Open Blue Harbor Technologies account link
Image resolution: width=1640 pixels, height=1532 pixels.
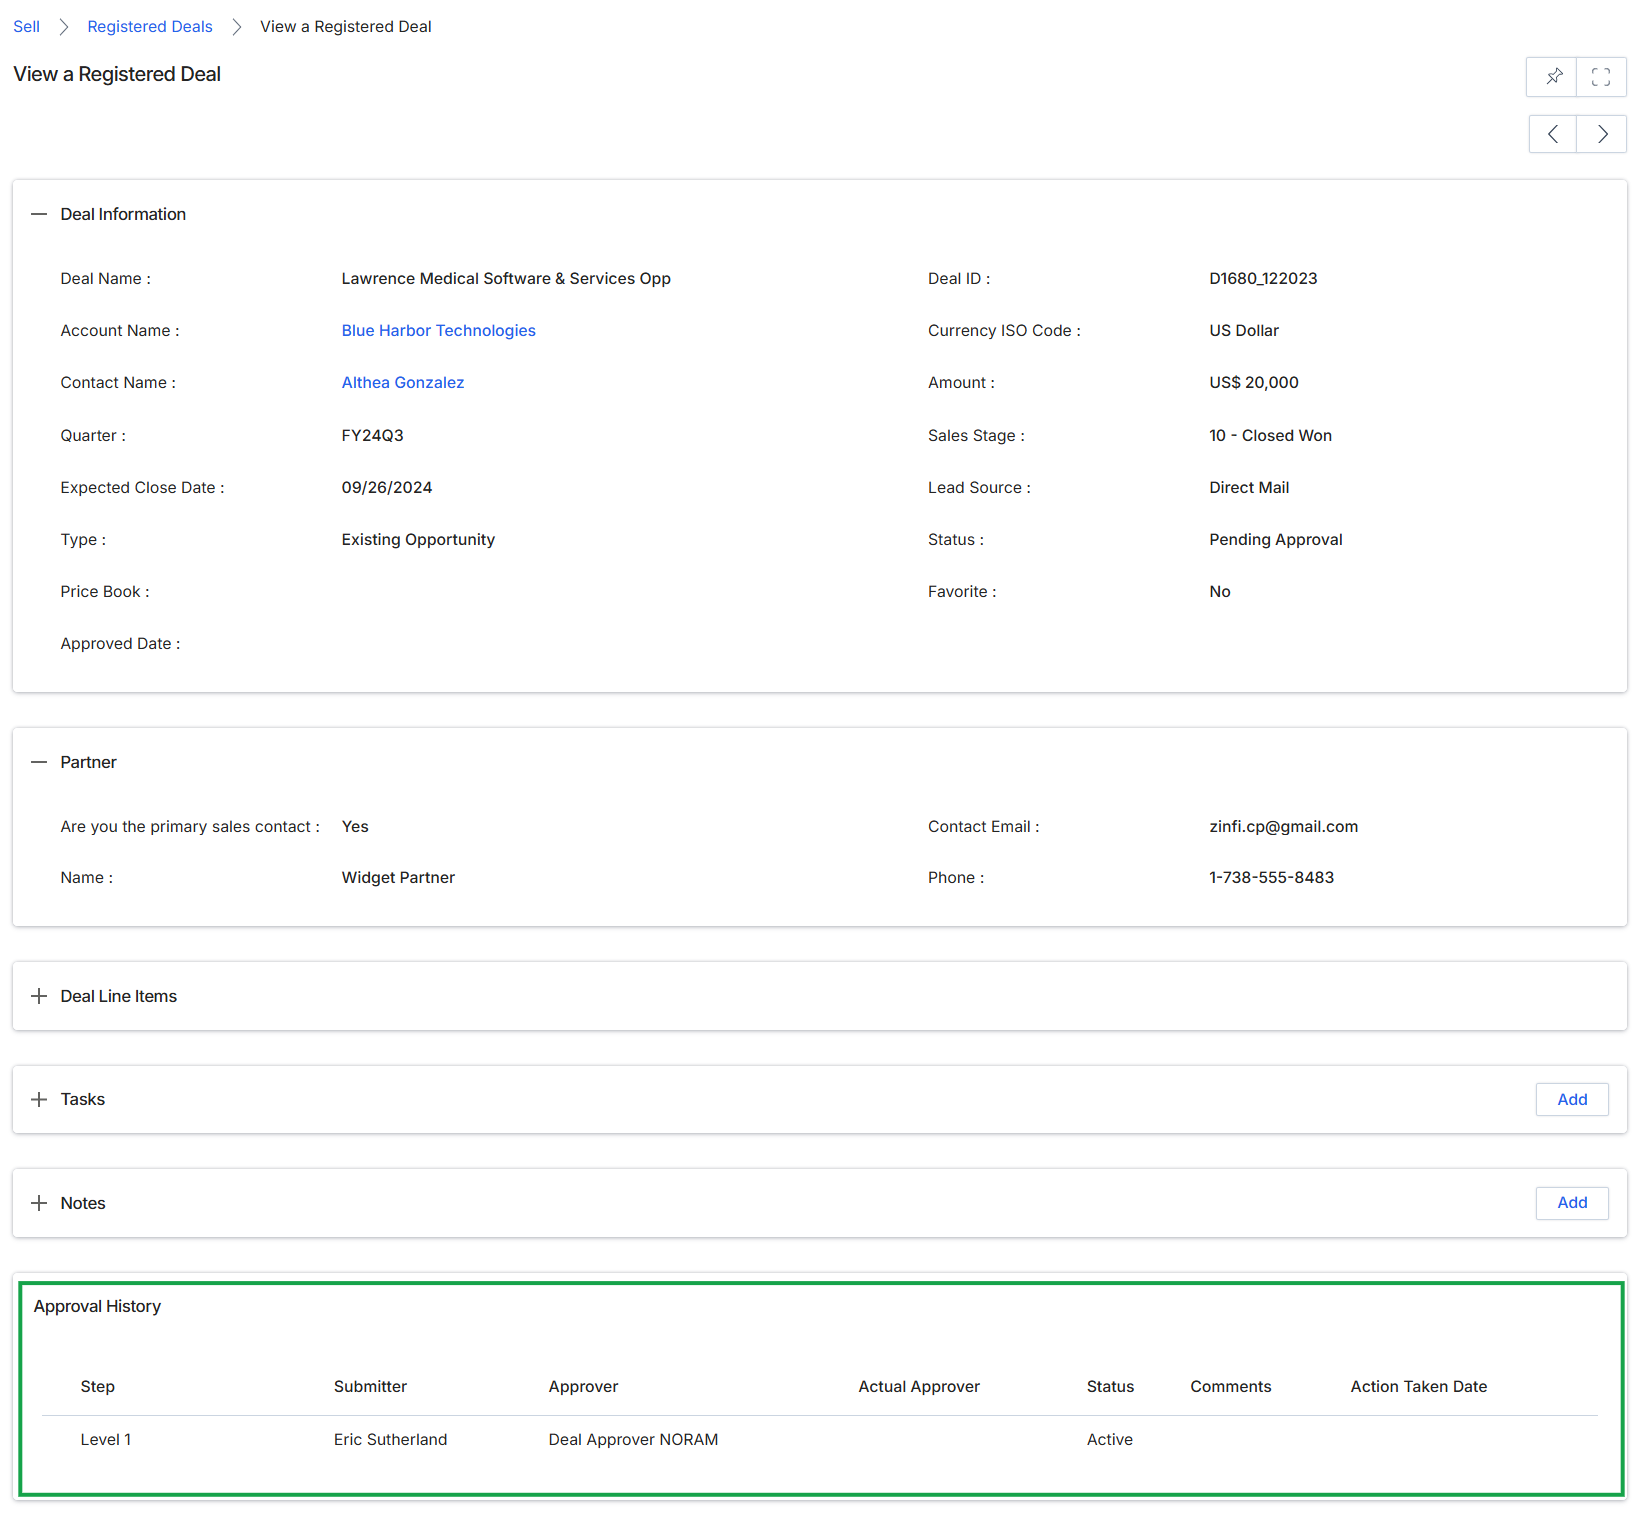pos(438,331)
